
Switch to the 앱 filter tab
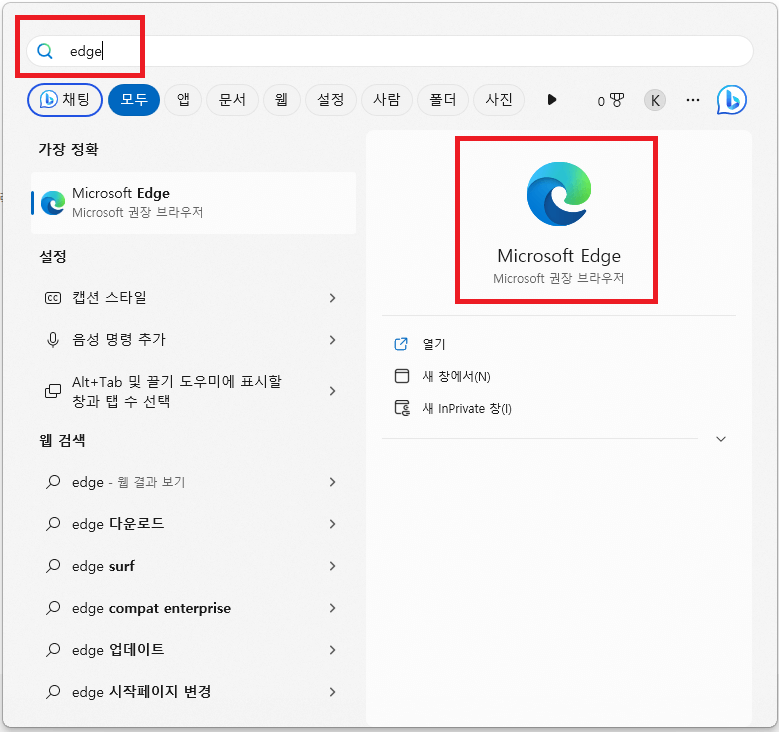click(183, 100)
